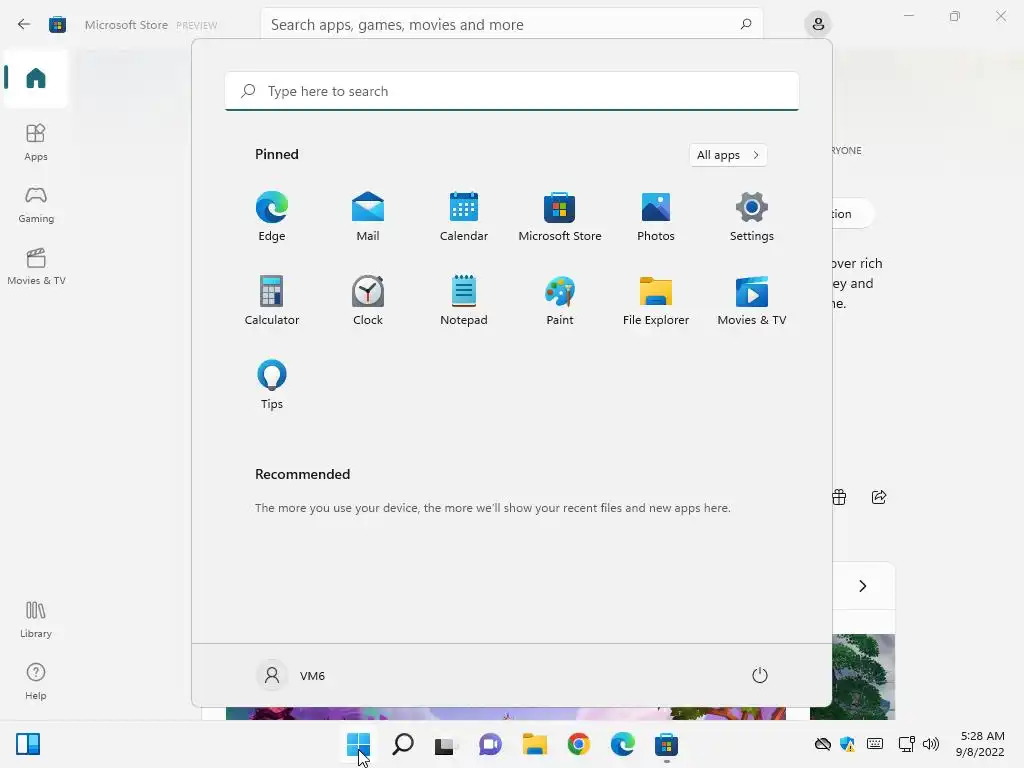
Task: Open the Store profile account icon
Action: click(818, 25)
